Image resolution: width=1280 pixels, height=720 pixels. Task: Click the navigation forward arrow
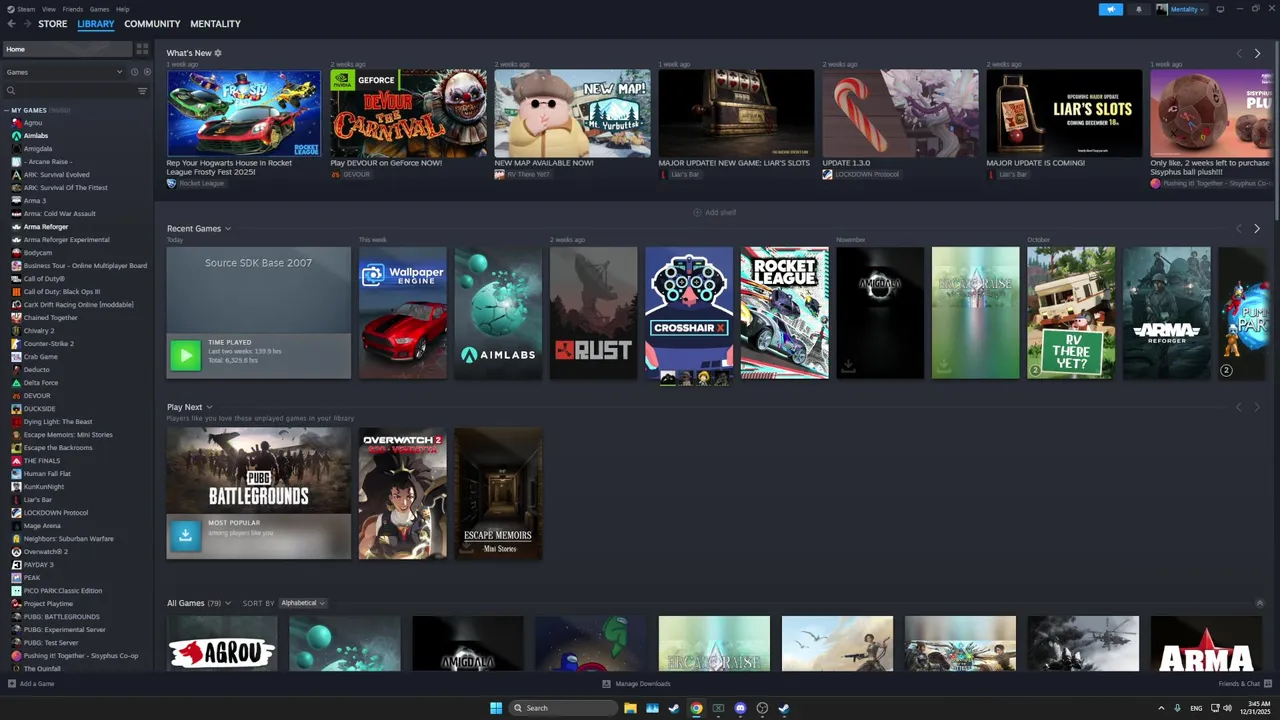(x=26, y=23)
